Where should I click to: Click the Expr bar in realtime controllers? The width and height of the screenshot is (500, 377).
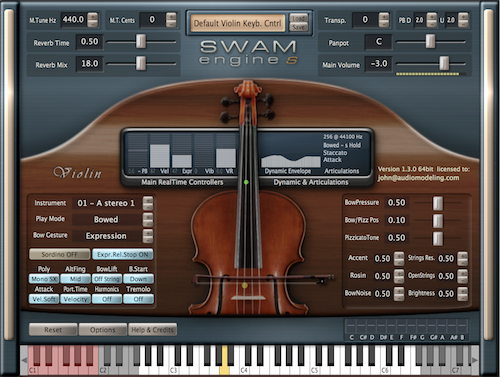pos(182,151)
